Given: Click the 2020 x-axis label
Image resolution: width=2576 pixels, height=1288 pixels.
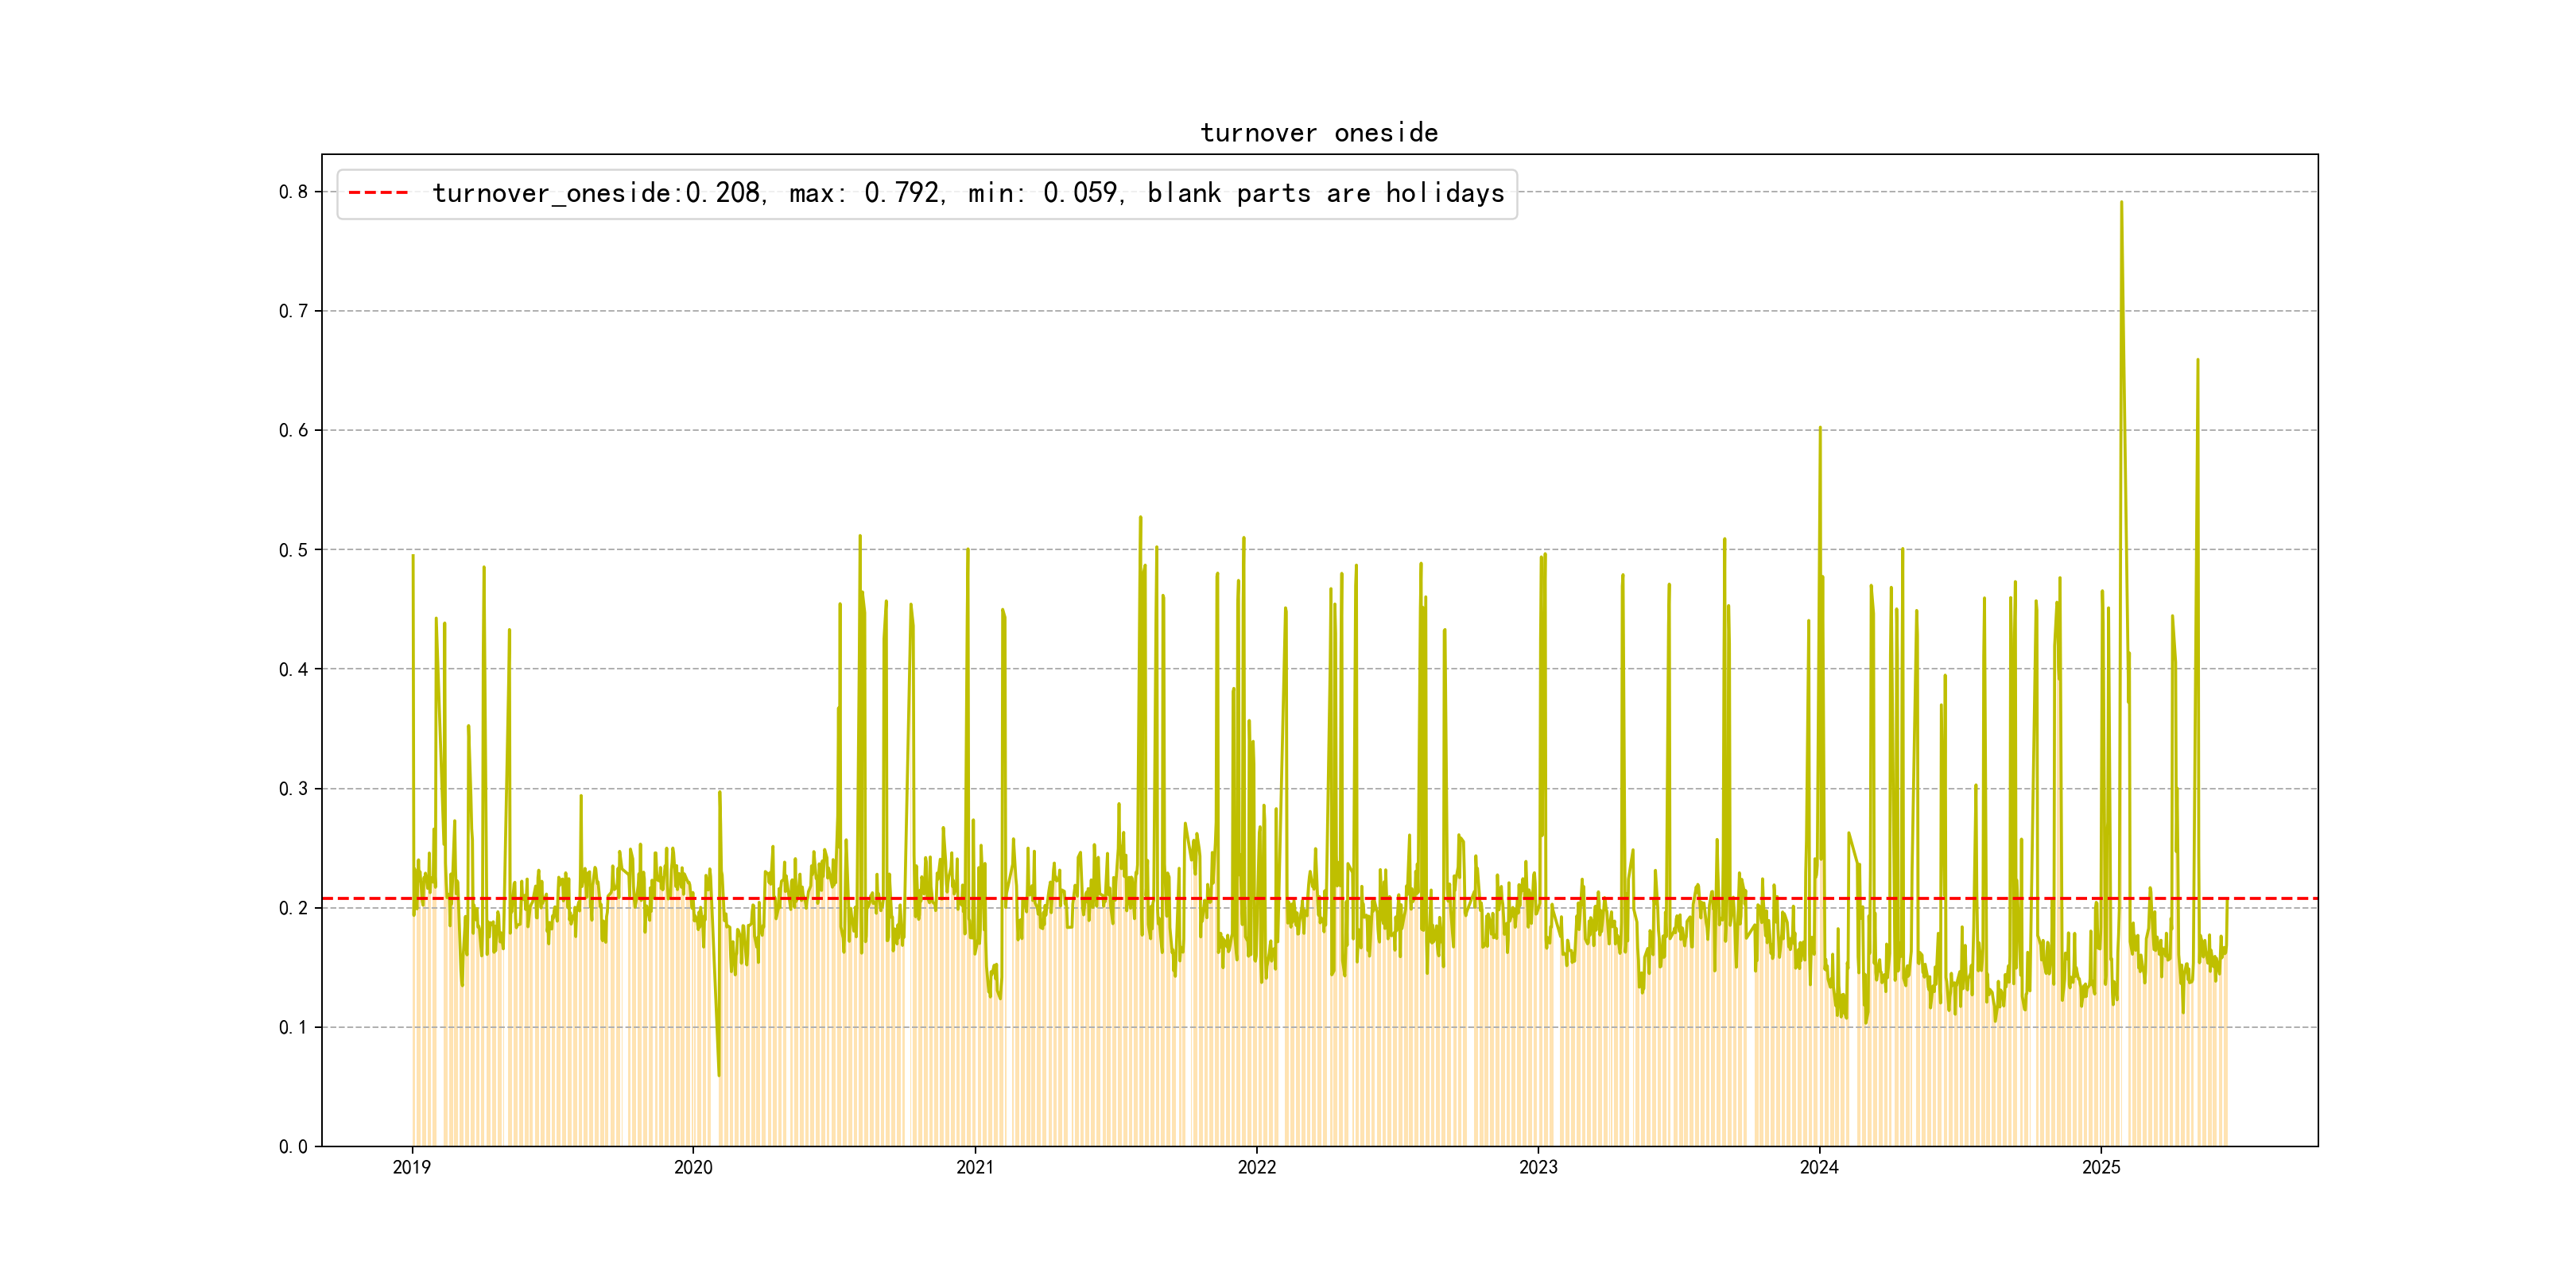Looking at the screenshot, I should click(693, 1167).
